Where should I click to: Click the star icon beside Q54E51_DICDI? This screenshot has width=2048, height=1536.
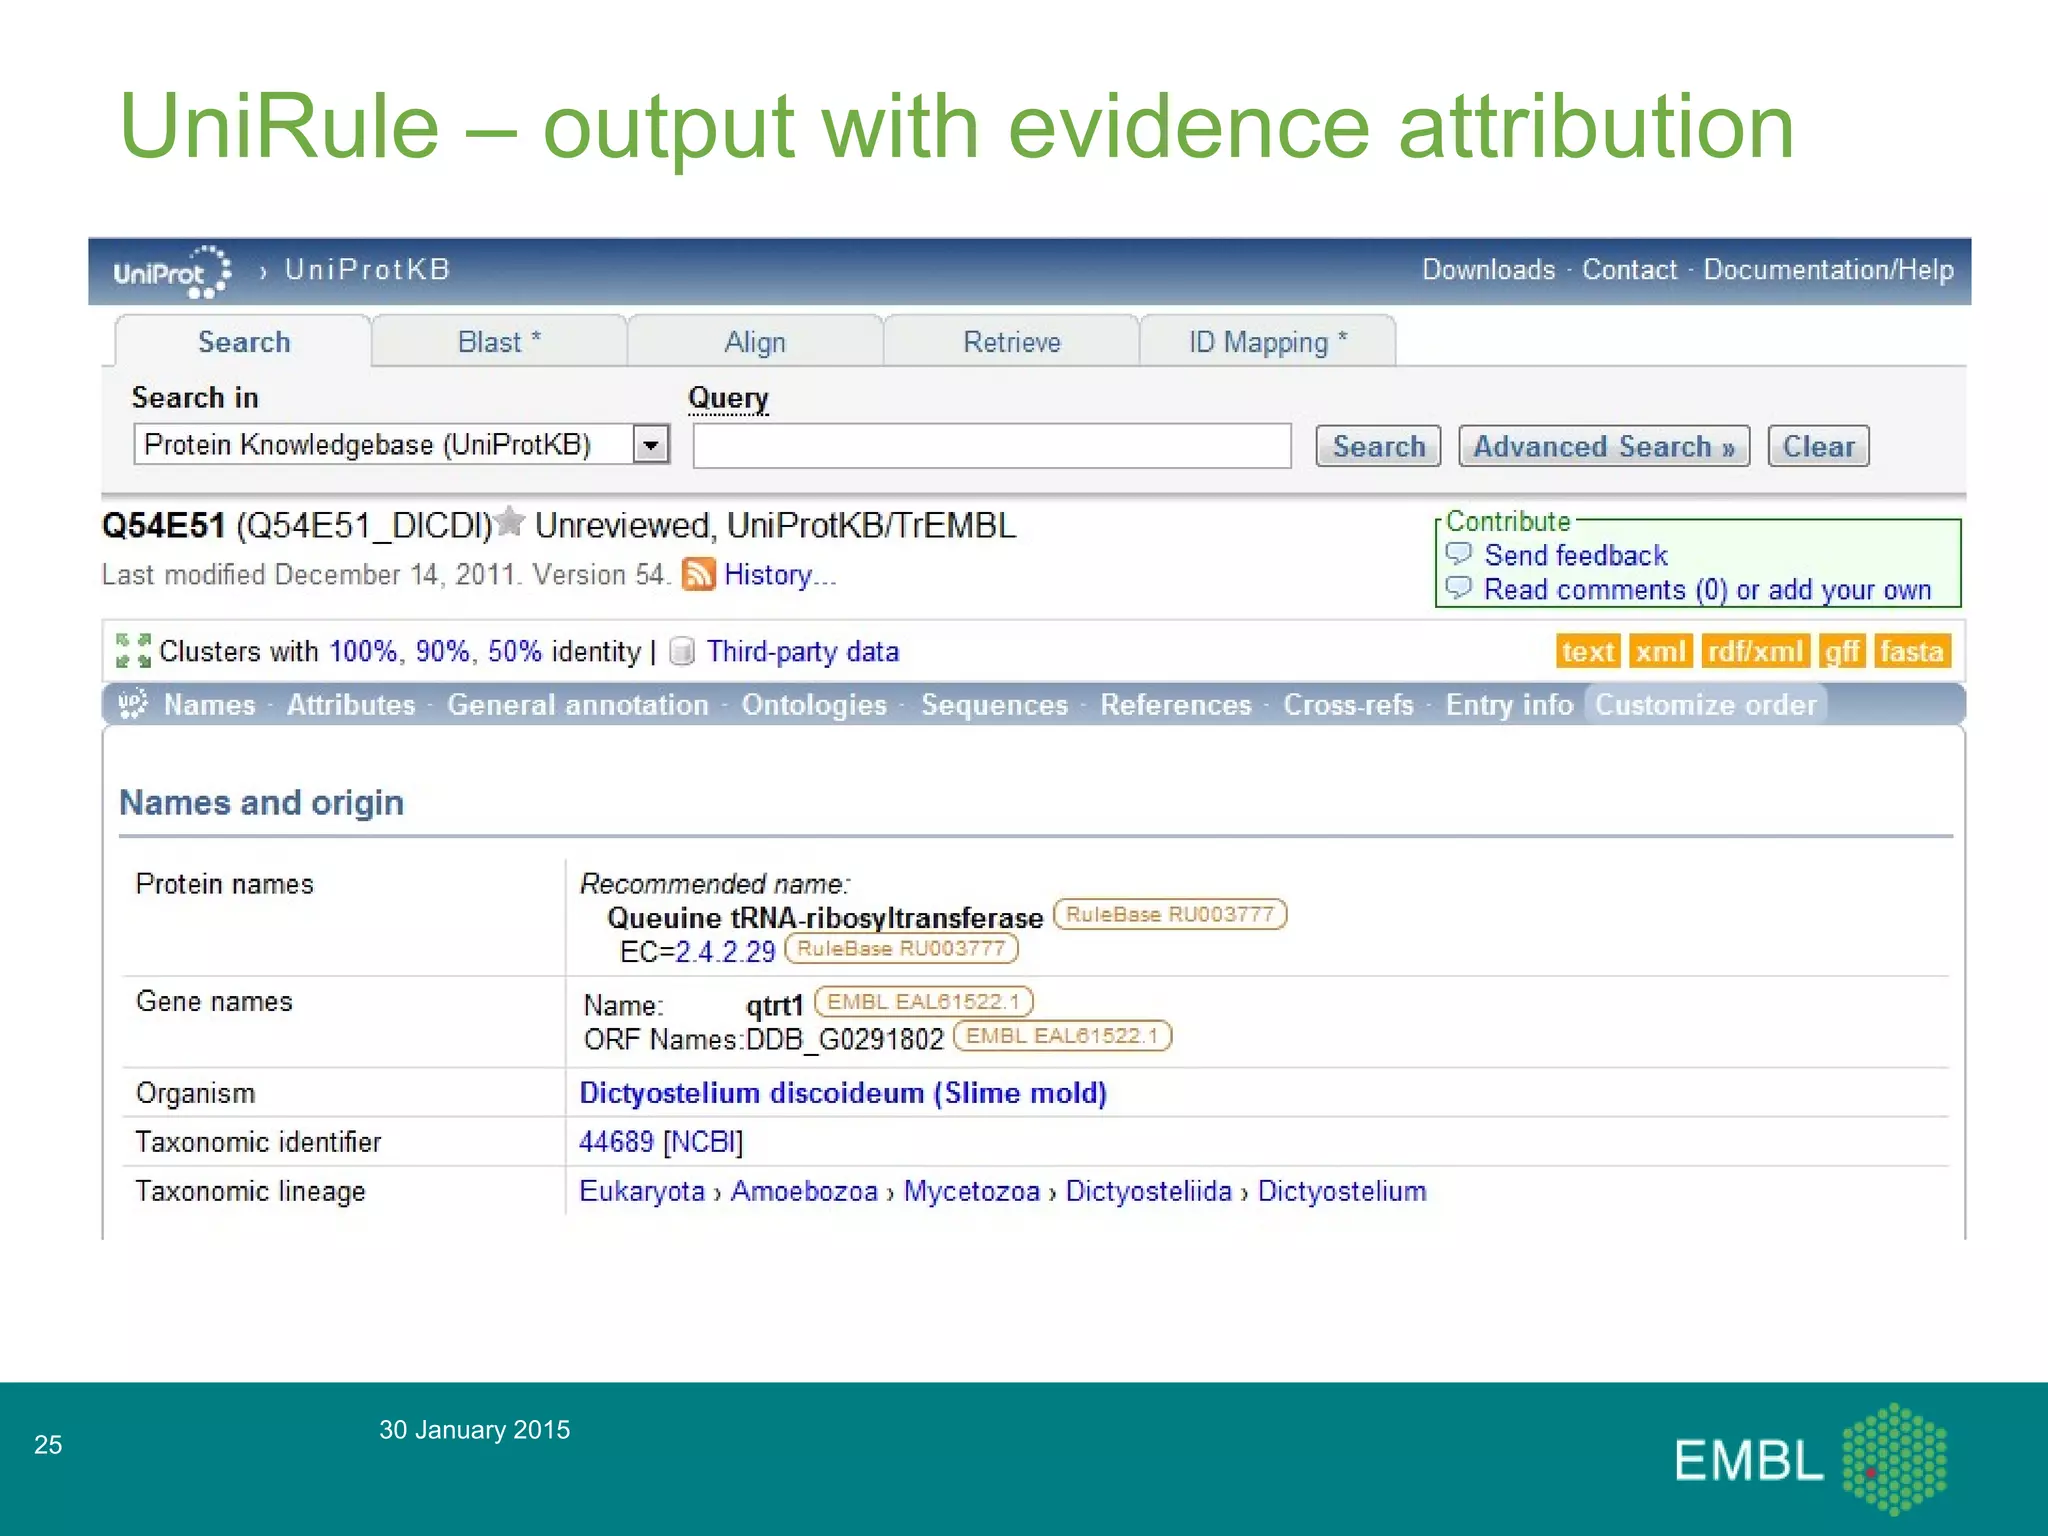[510, 521]
